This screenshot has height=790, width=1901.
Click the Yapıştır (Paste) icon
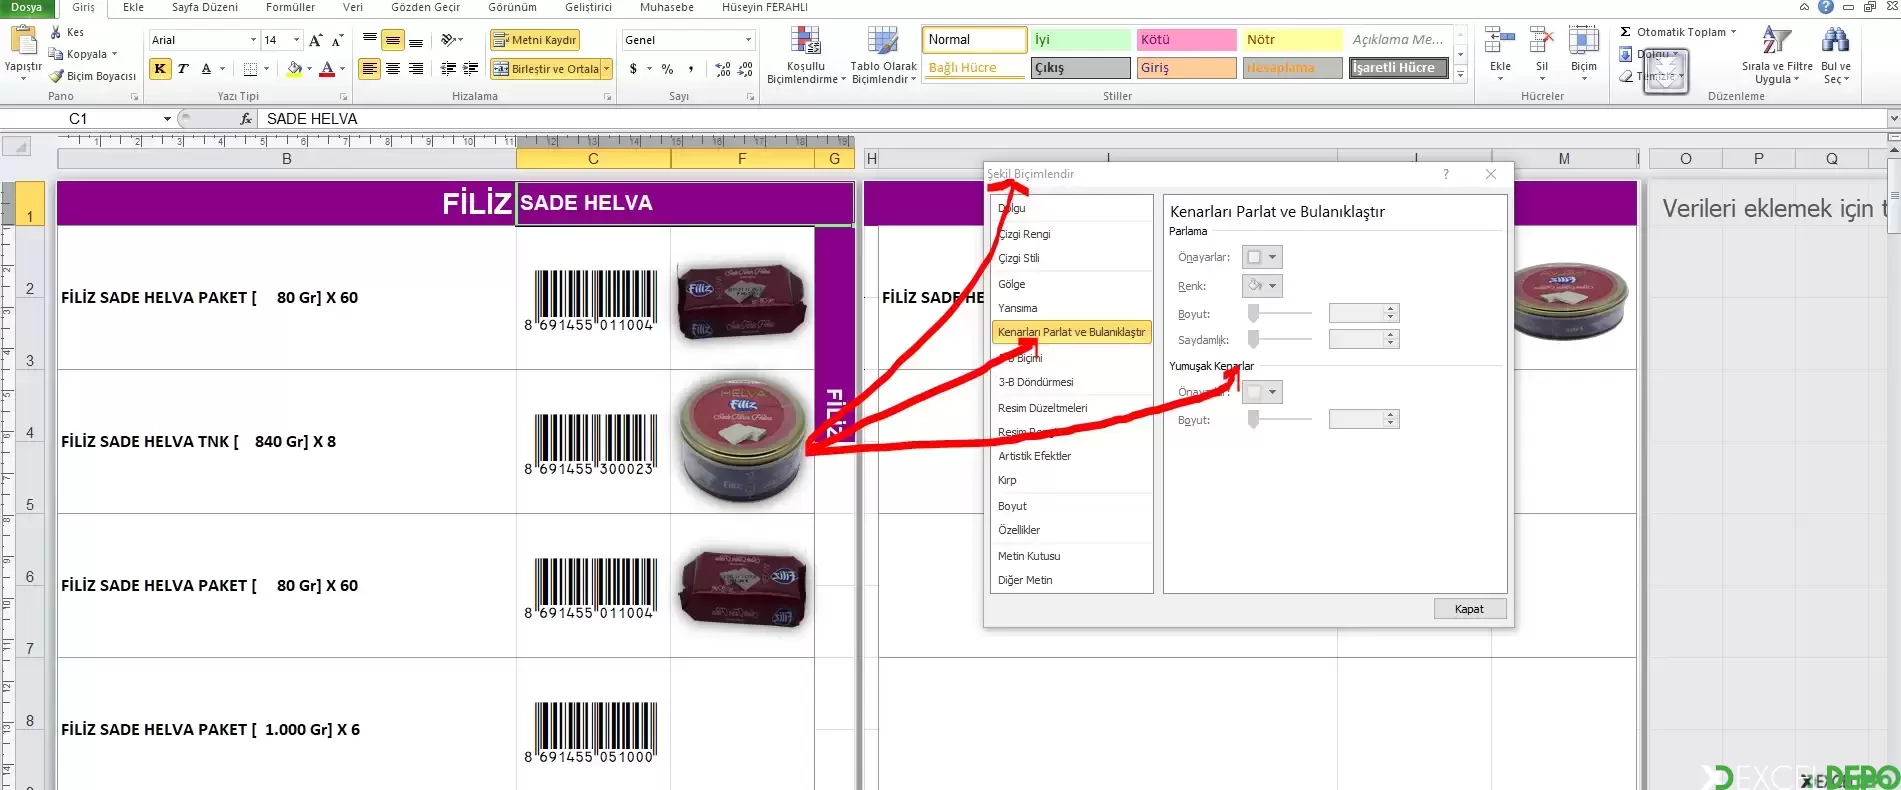tap(22, 42)
